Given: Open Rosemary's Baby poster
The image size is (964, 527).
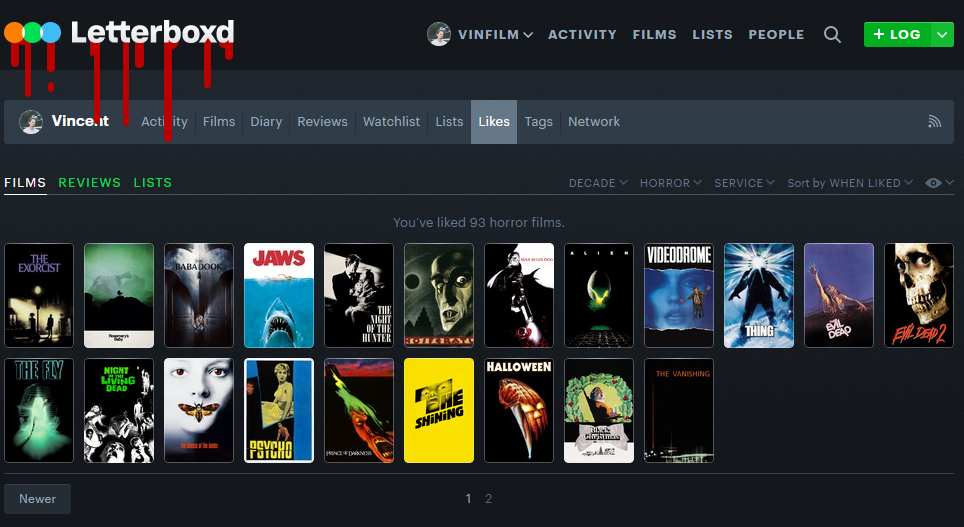Looking at the screenshot, I should coord(119,295).
